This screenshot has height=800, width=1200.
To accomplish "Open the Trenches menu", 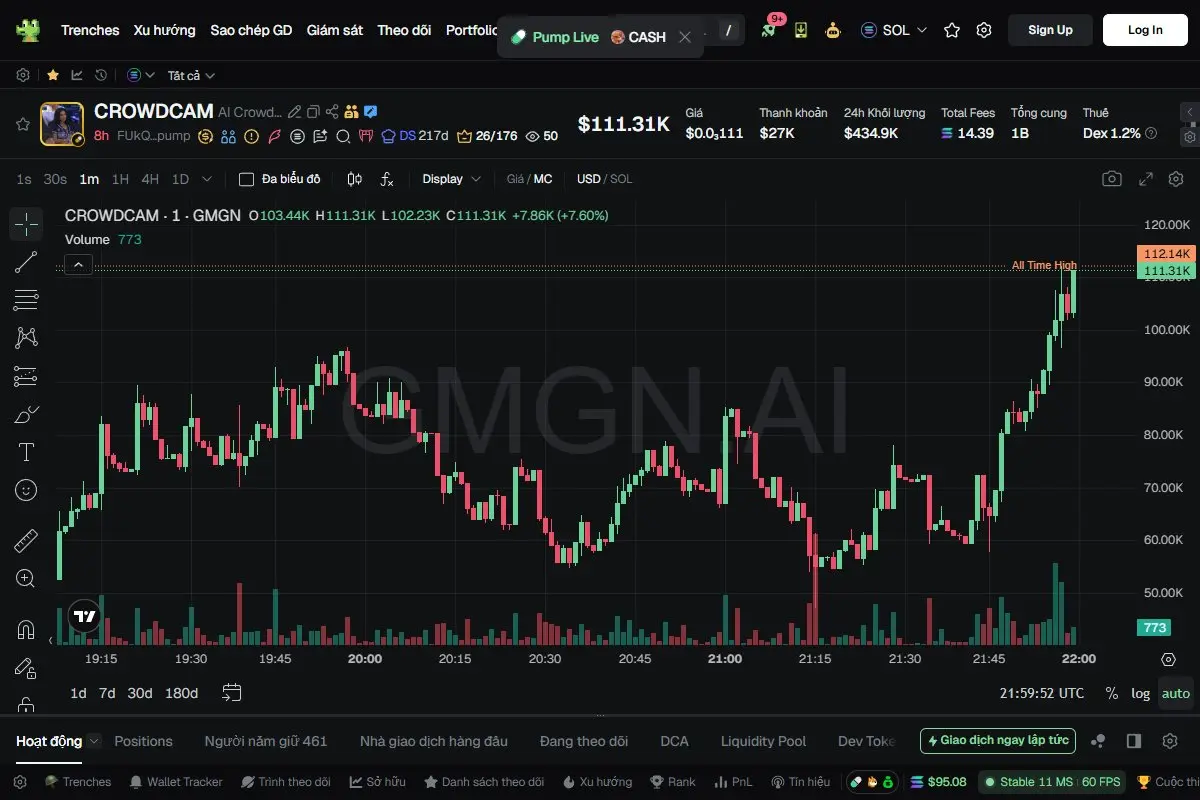I will [90, 30].
